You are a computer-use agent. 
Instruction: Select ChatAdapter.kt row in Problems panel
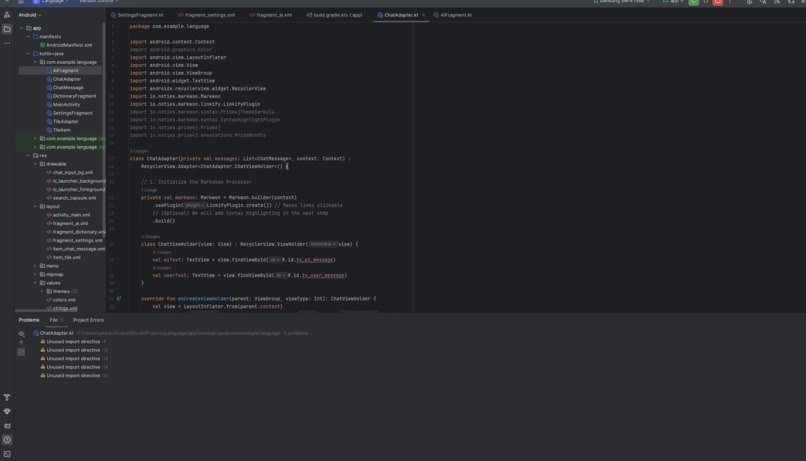click(171, 333)
